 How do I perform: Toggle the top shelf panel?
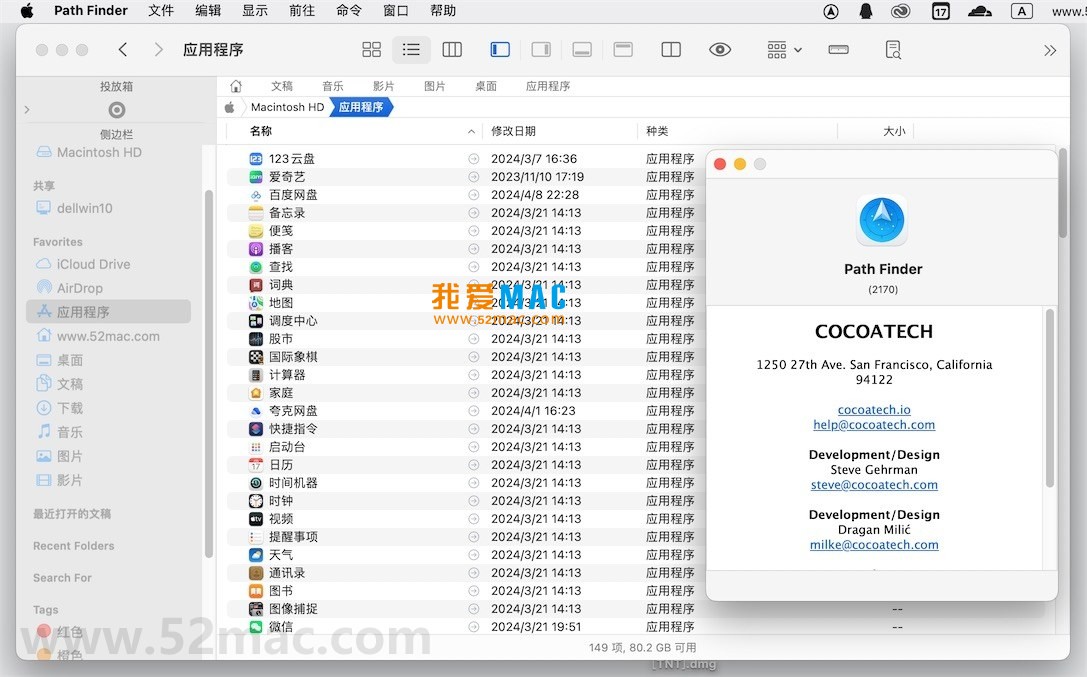(x=623, y=49)
